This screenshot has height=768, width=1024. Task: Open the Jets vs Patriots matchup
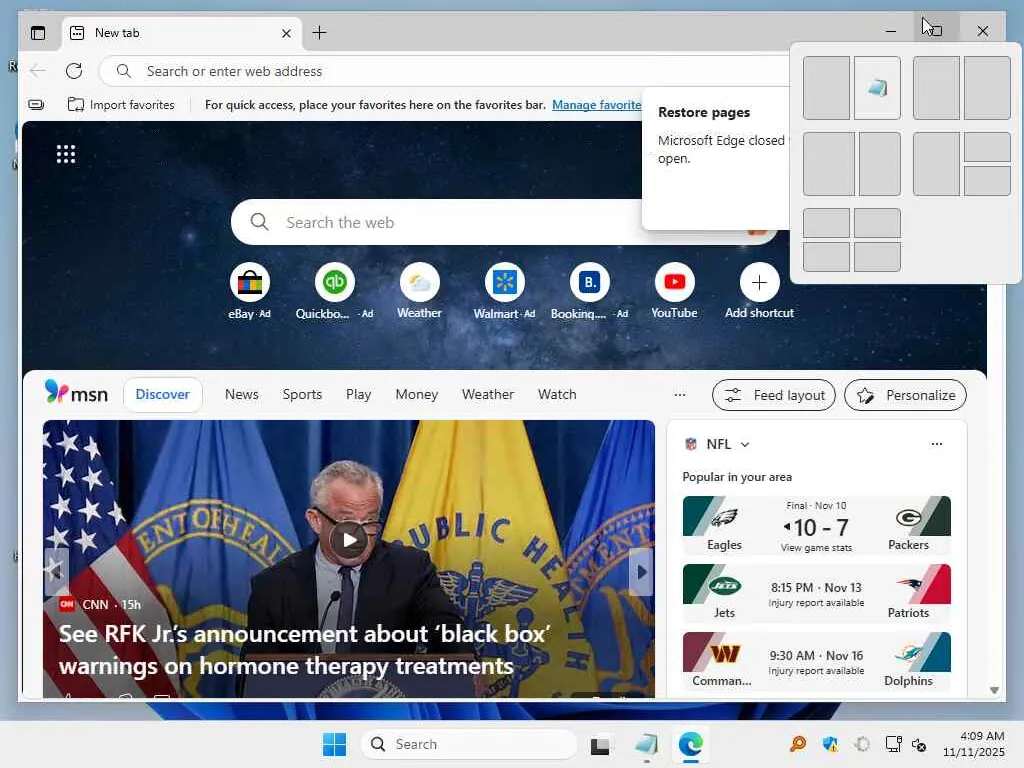[x=816, y=594]
